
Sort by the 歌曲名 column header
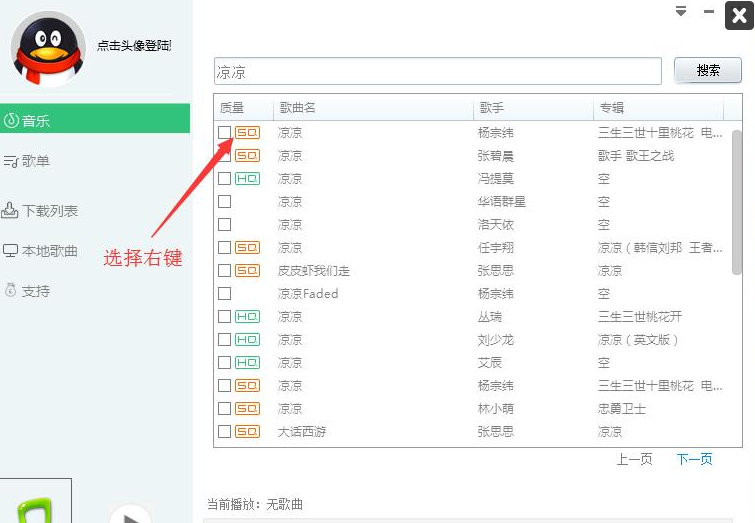373,107
